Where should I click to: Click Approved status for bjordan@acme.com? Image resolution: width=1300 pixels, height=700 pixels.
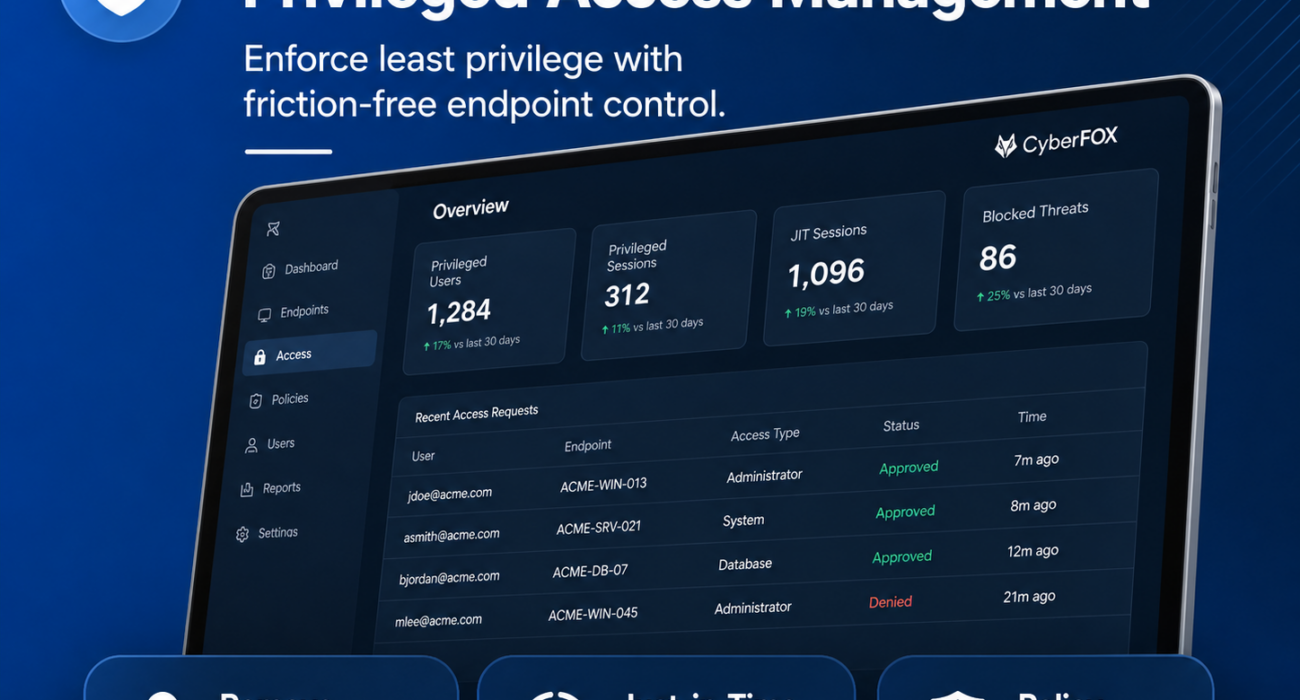click(x=902, y=557)
